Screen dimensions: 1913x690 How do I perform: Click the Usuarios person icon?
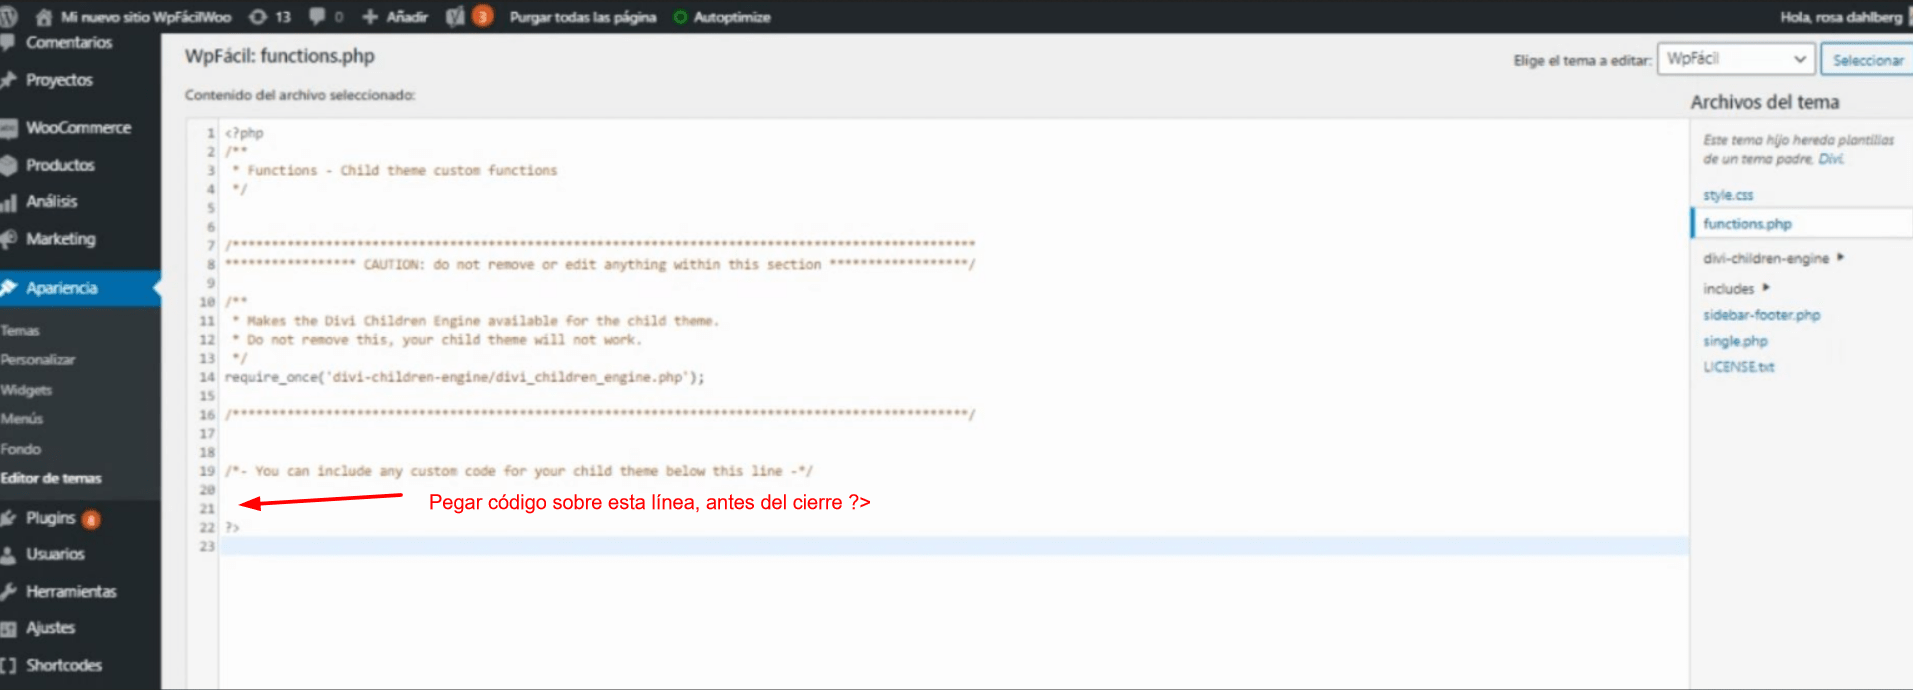8,554
